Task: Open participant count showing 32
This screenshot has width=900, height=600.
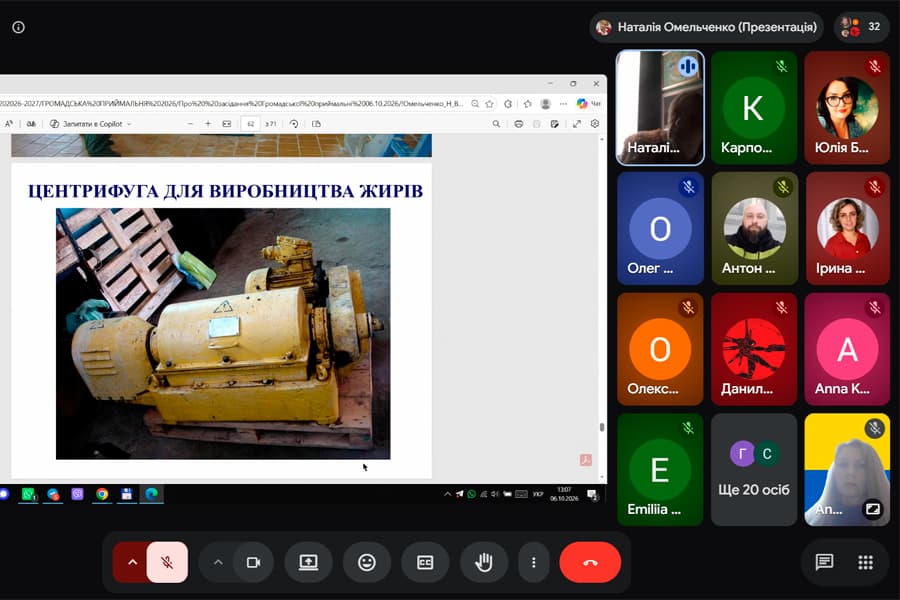Action: pyautogui.click(x=861, y=27)
